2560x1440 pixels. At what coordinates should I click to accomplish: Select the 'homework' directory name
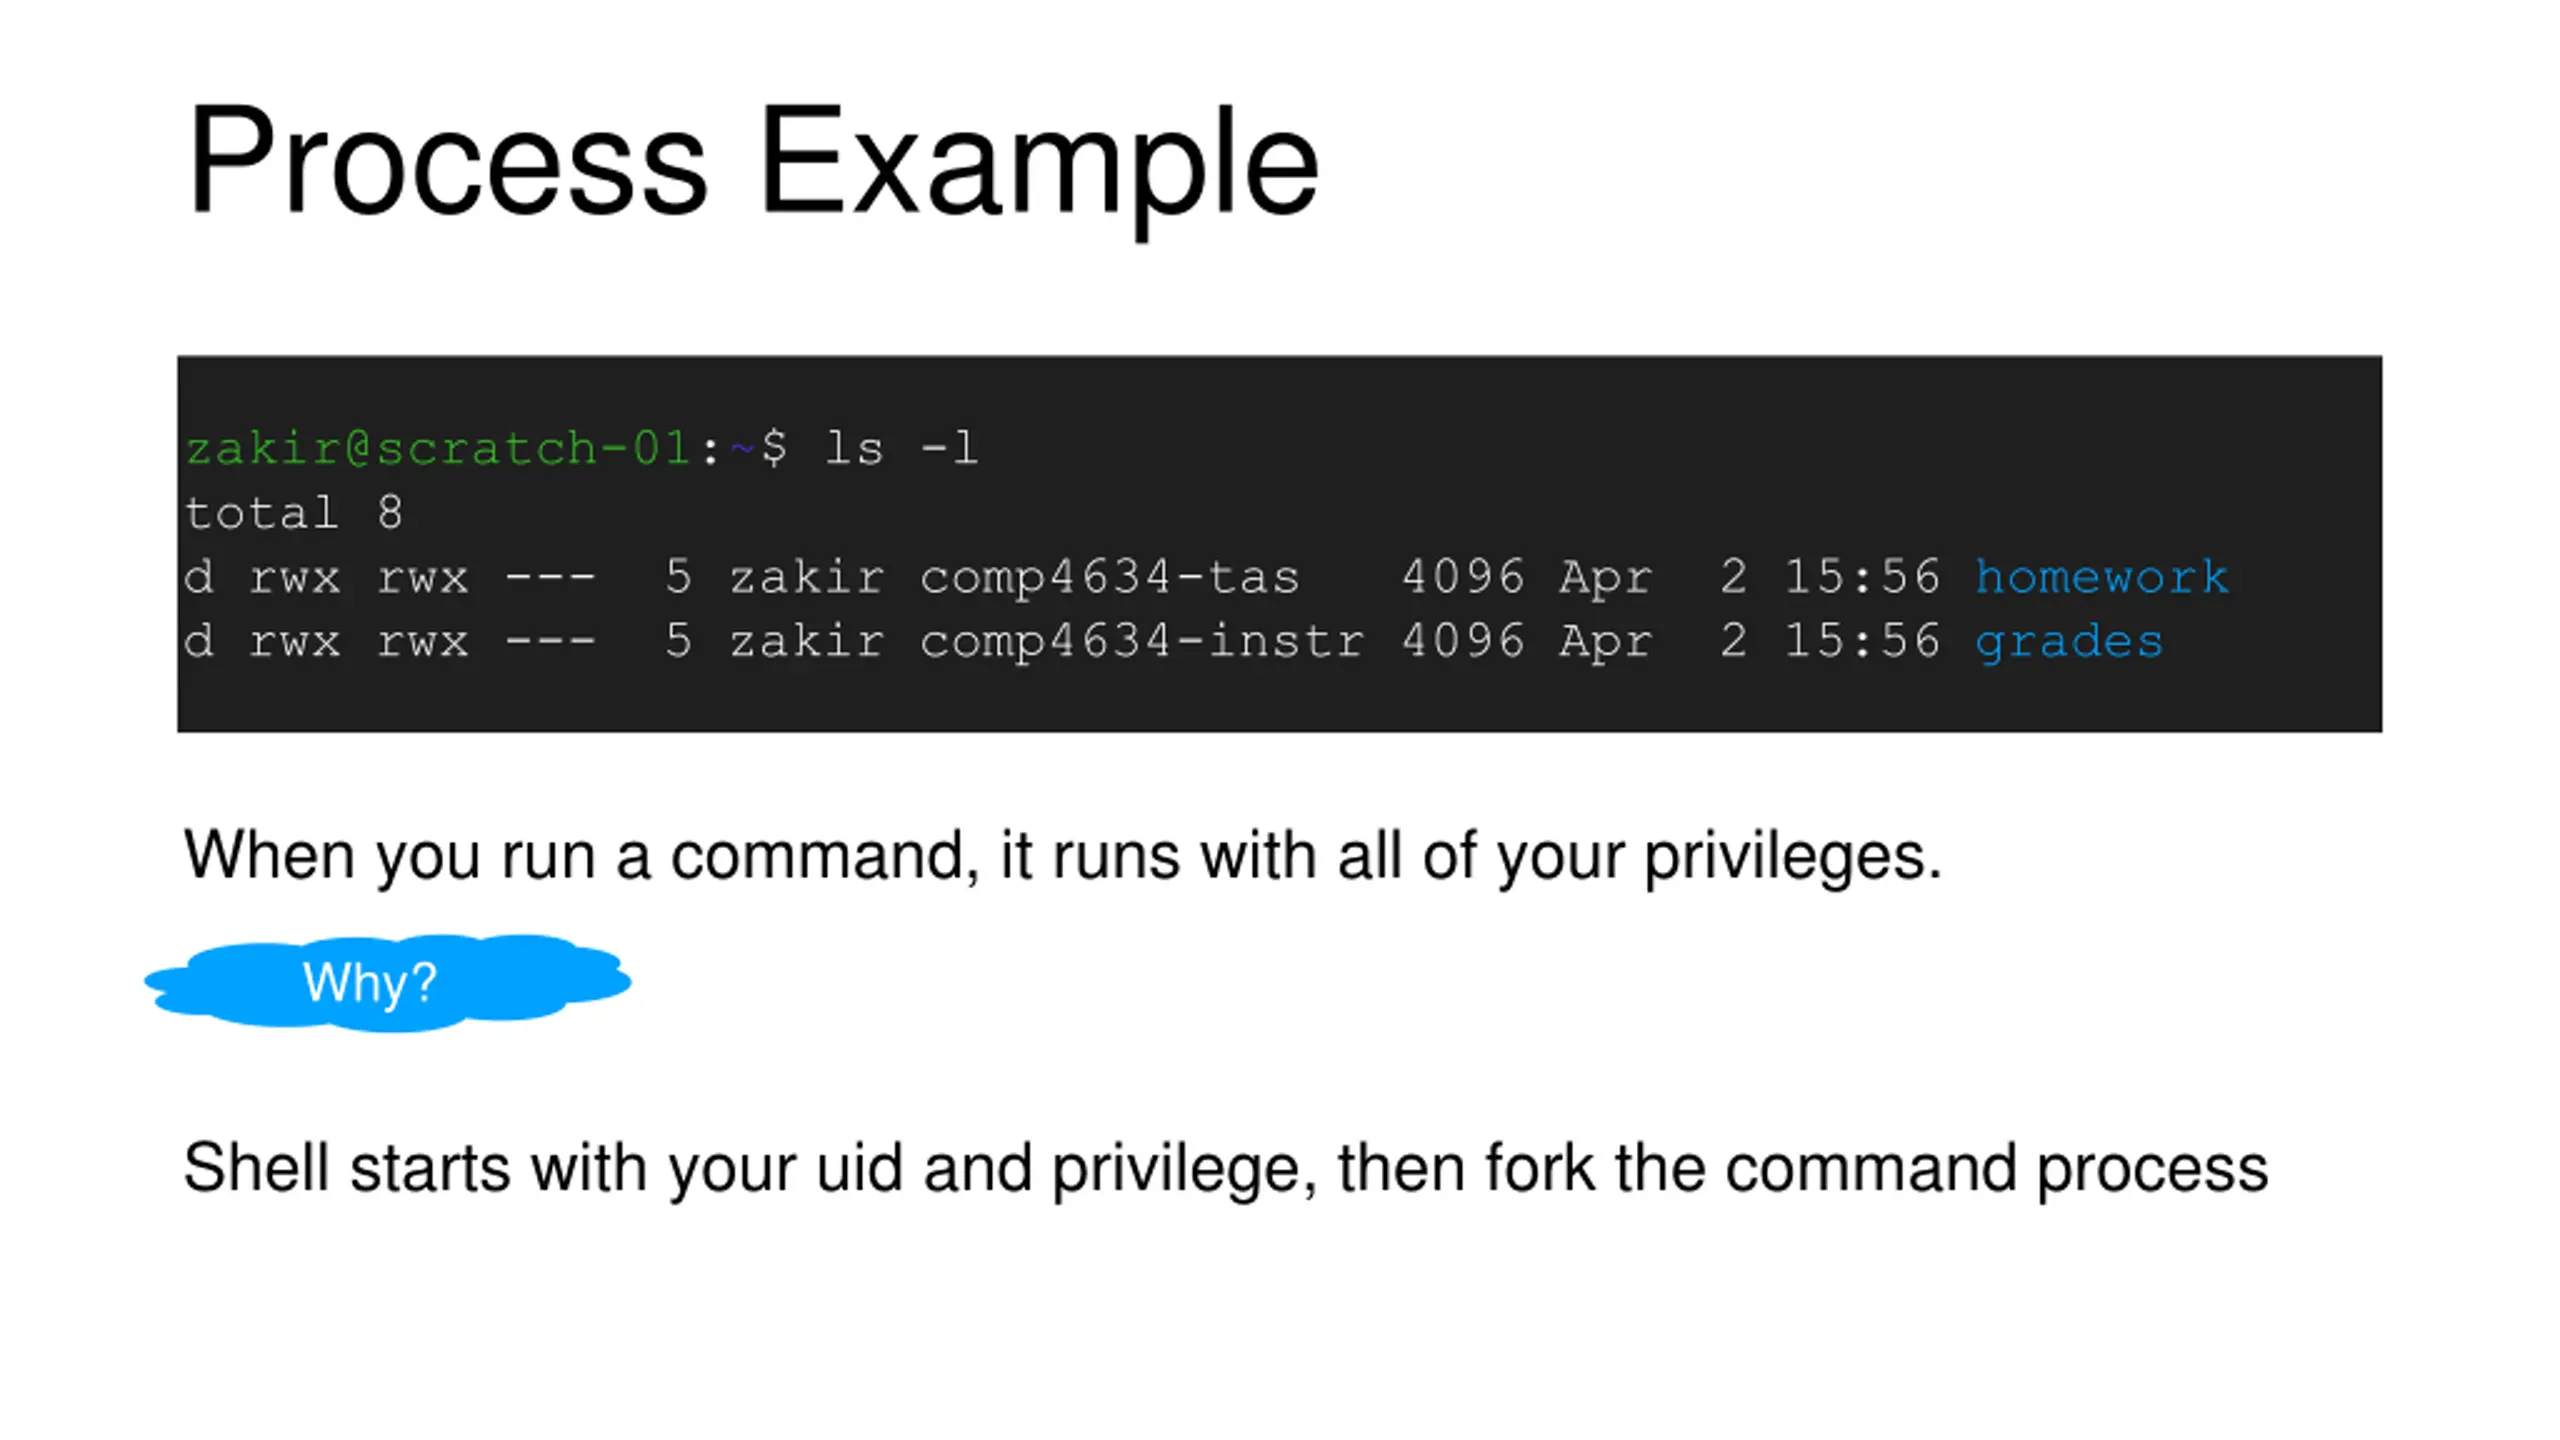2101,577
